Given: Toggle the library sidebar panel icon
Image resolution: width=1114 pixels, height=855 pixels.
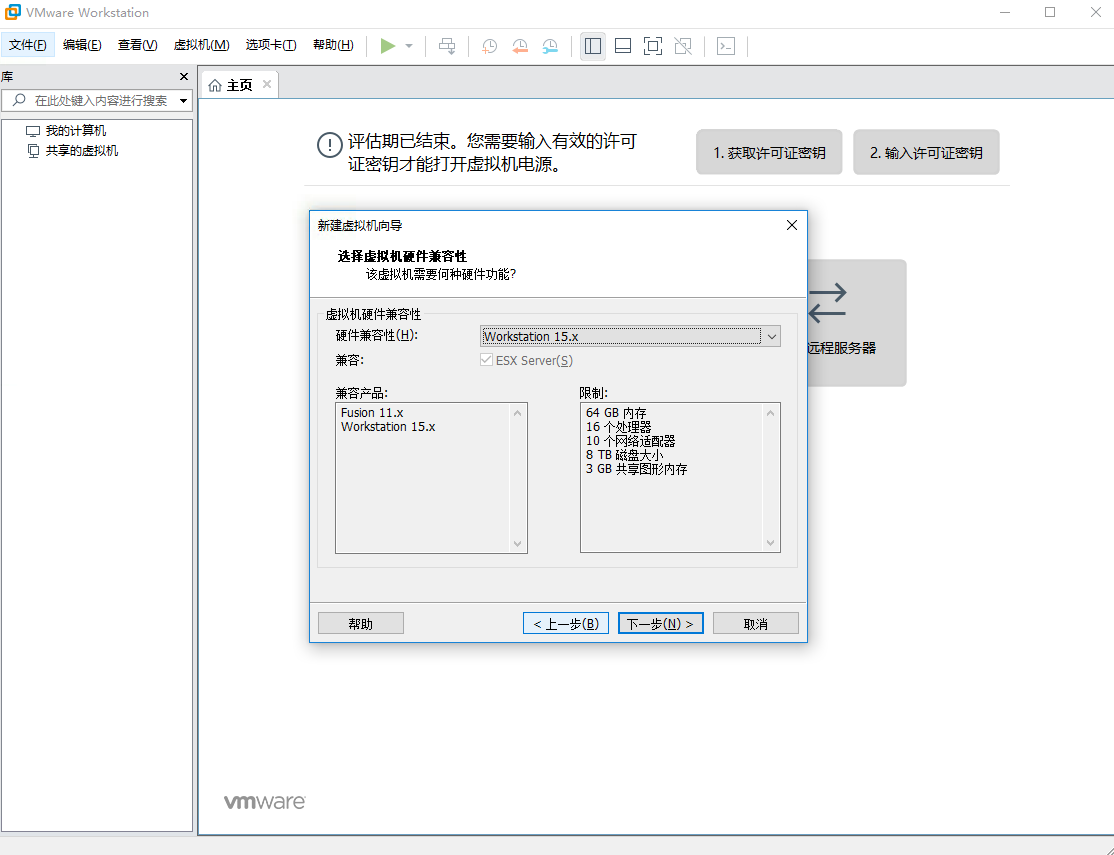Looking at the screenshot, I should [592, 45].
